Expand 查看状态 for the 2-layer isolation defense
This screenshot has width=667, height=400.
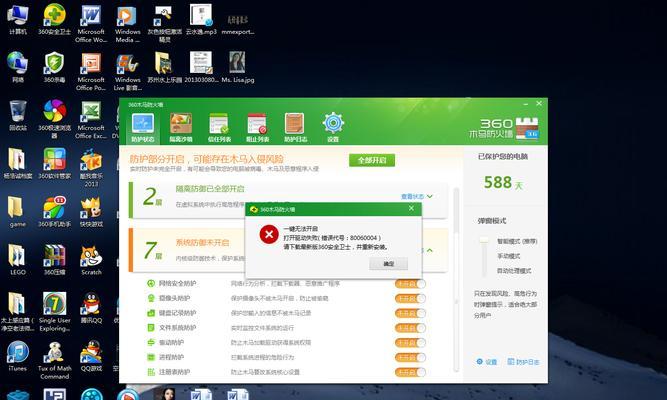pyautogui.click(x=416, y=197)
